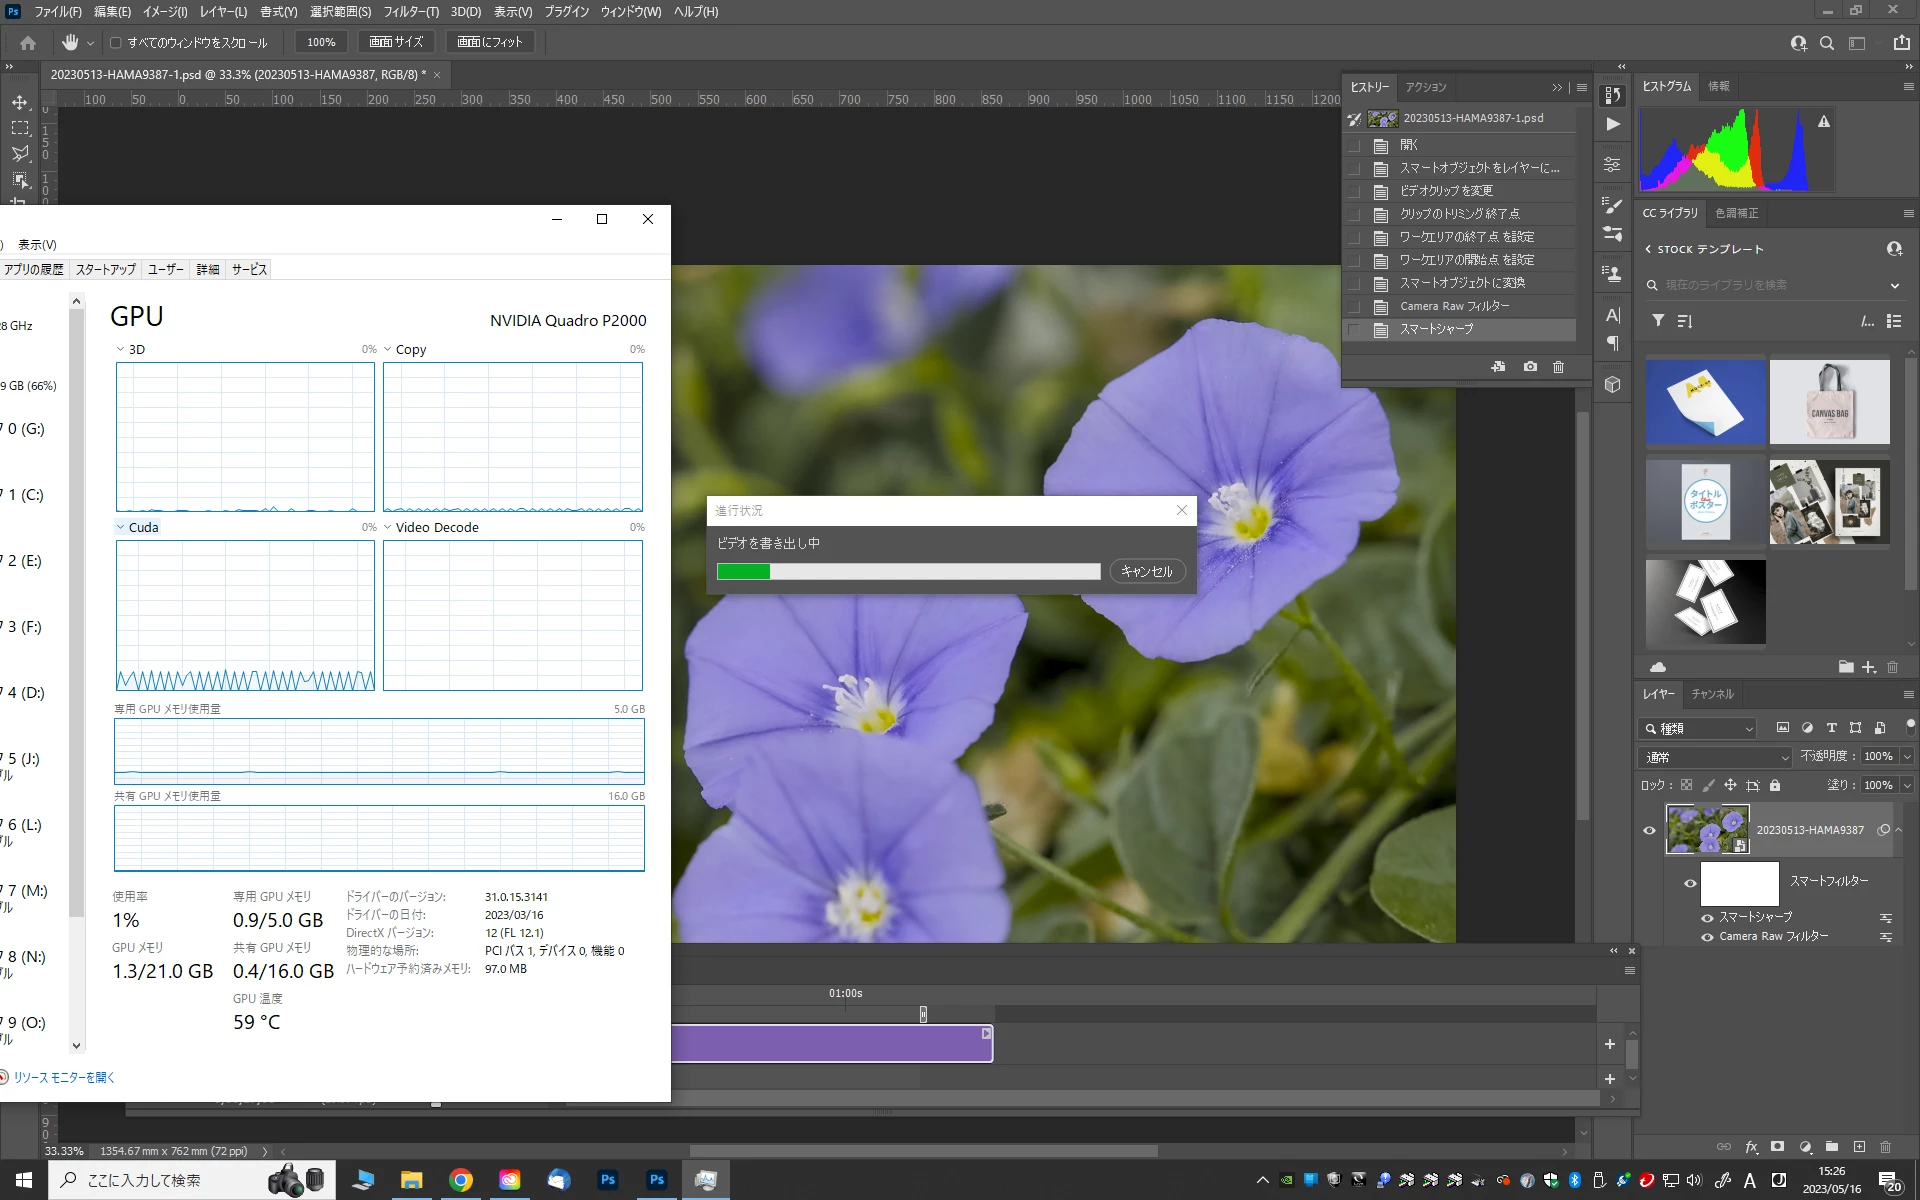This screenshot has width=1920, height=1200.
Task: Click the timeline playhead marker
Action: [x=923, y=1014]
